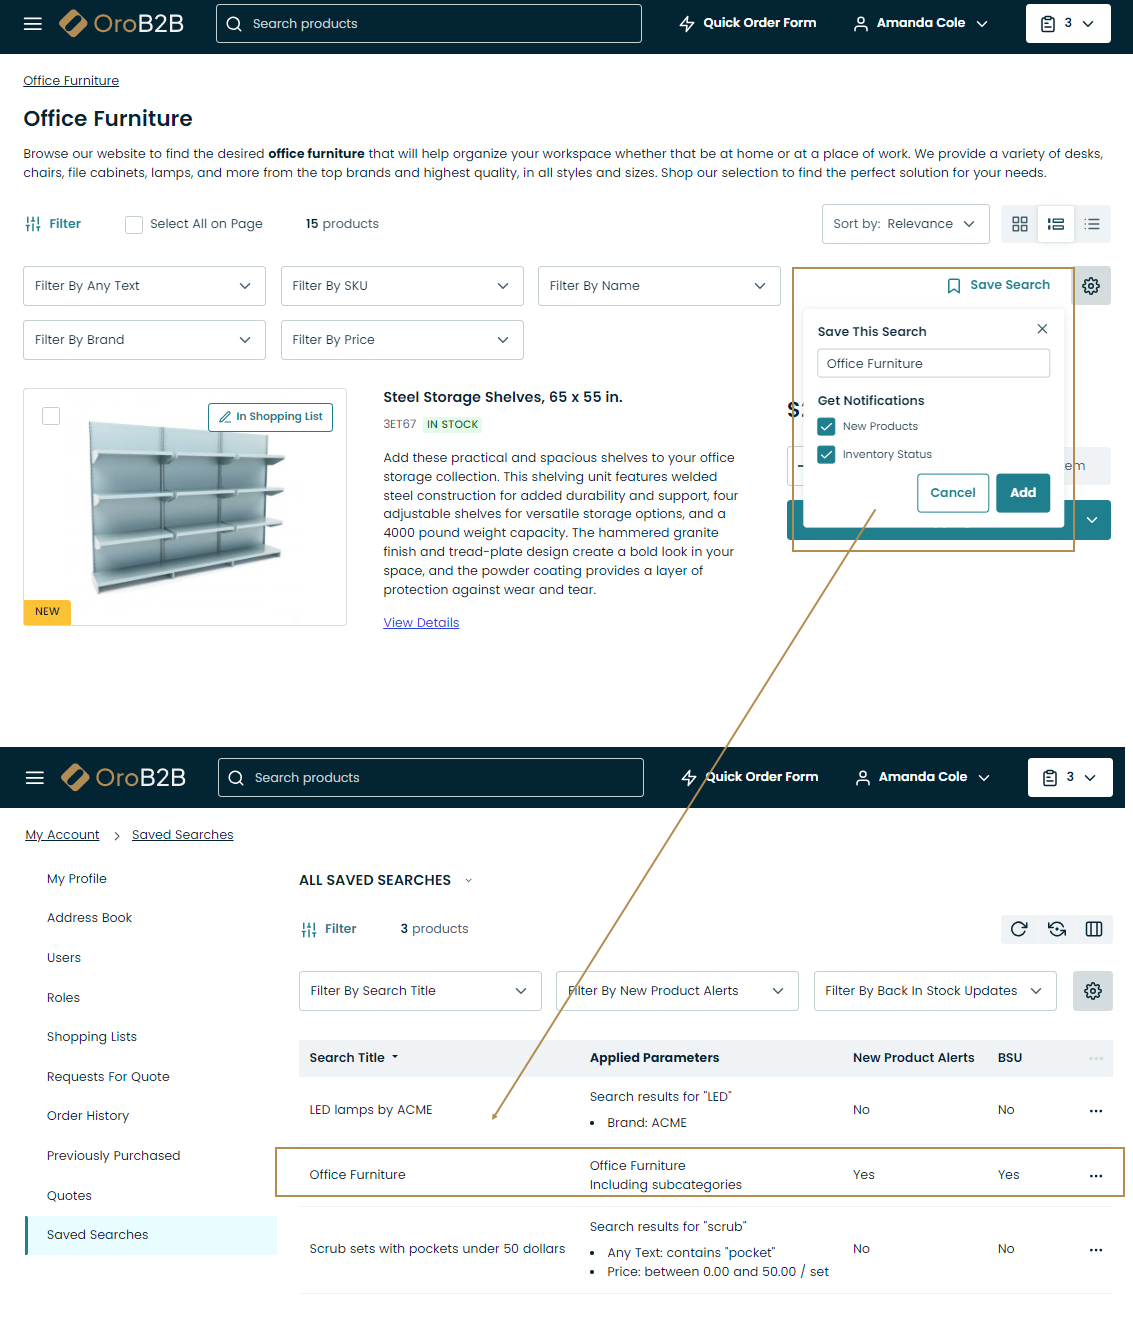Switch to compact list view icon
The width and height of the screenshot is (1133, 1342).
pos(1091,224)
